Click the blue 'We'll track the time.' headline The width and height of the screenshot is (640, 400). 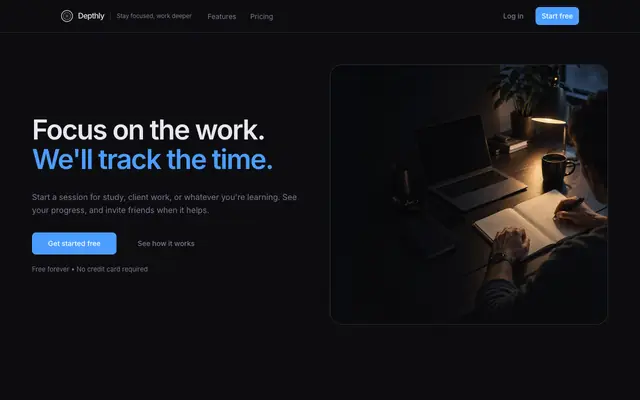[152, 159]
